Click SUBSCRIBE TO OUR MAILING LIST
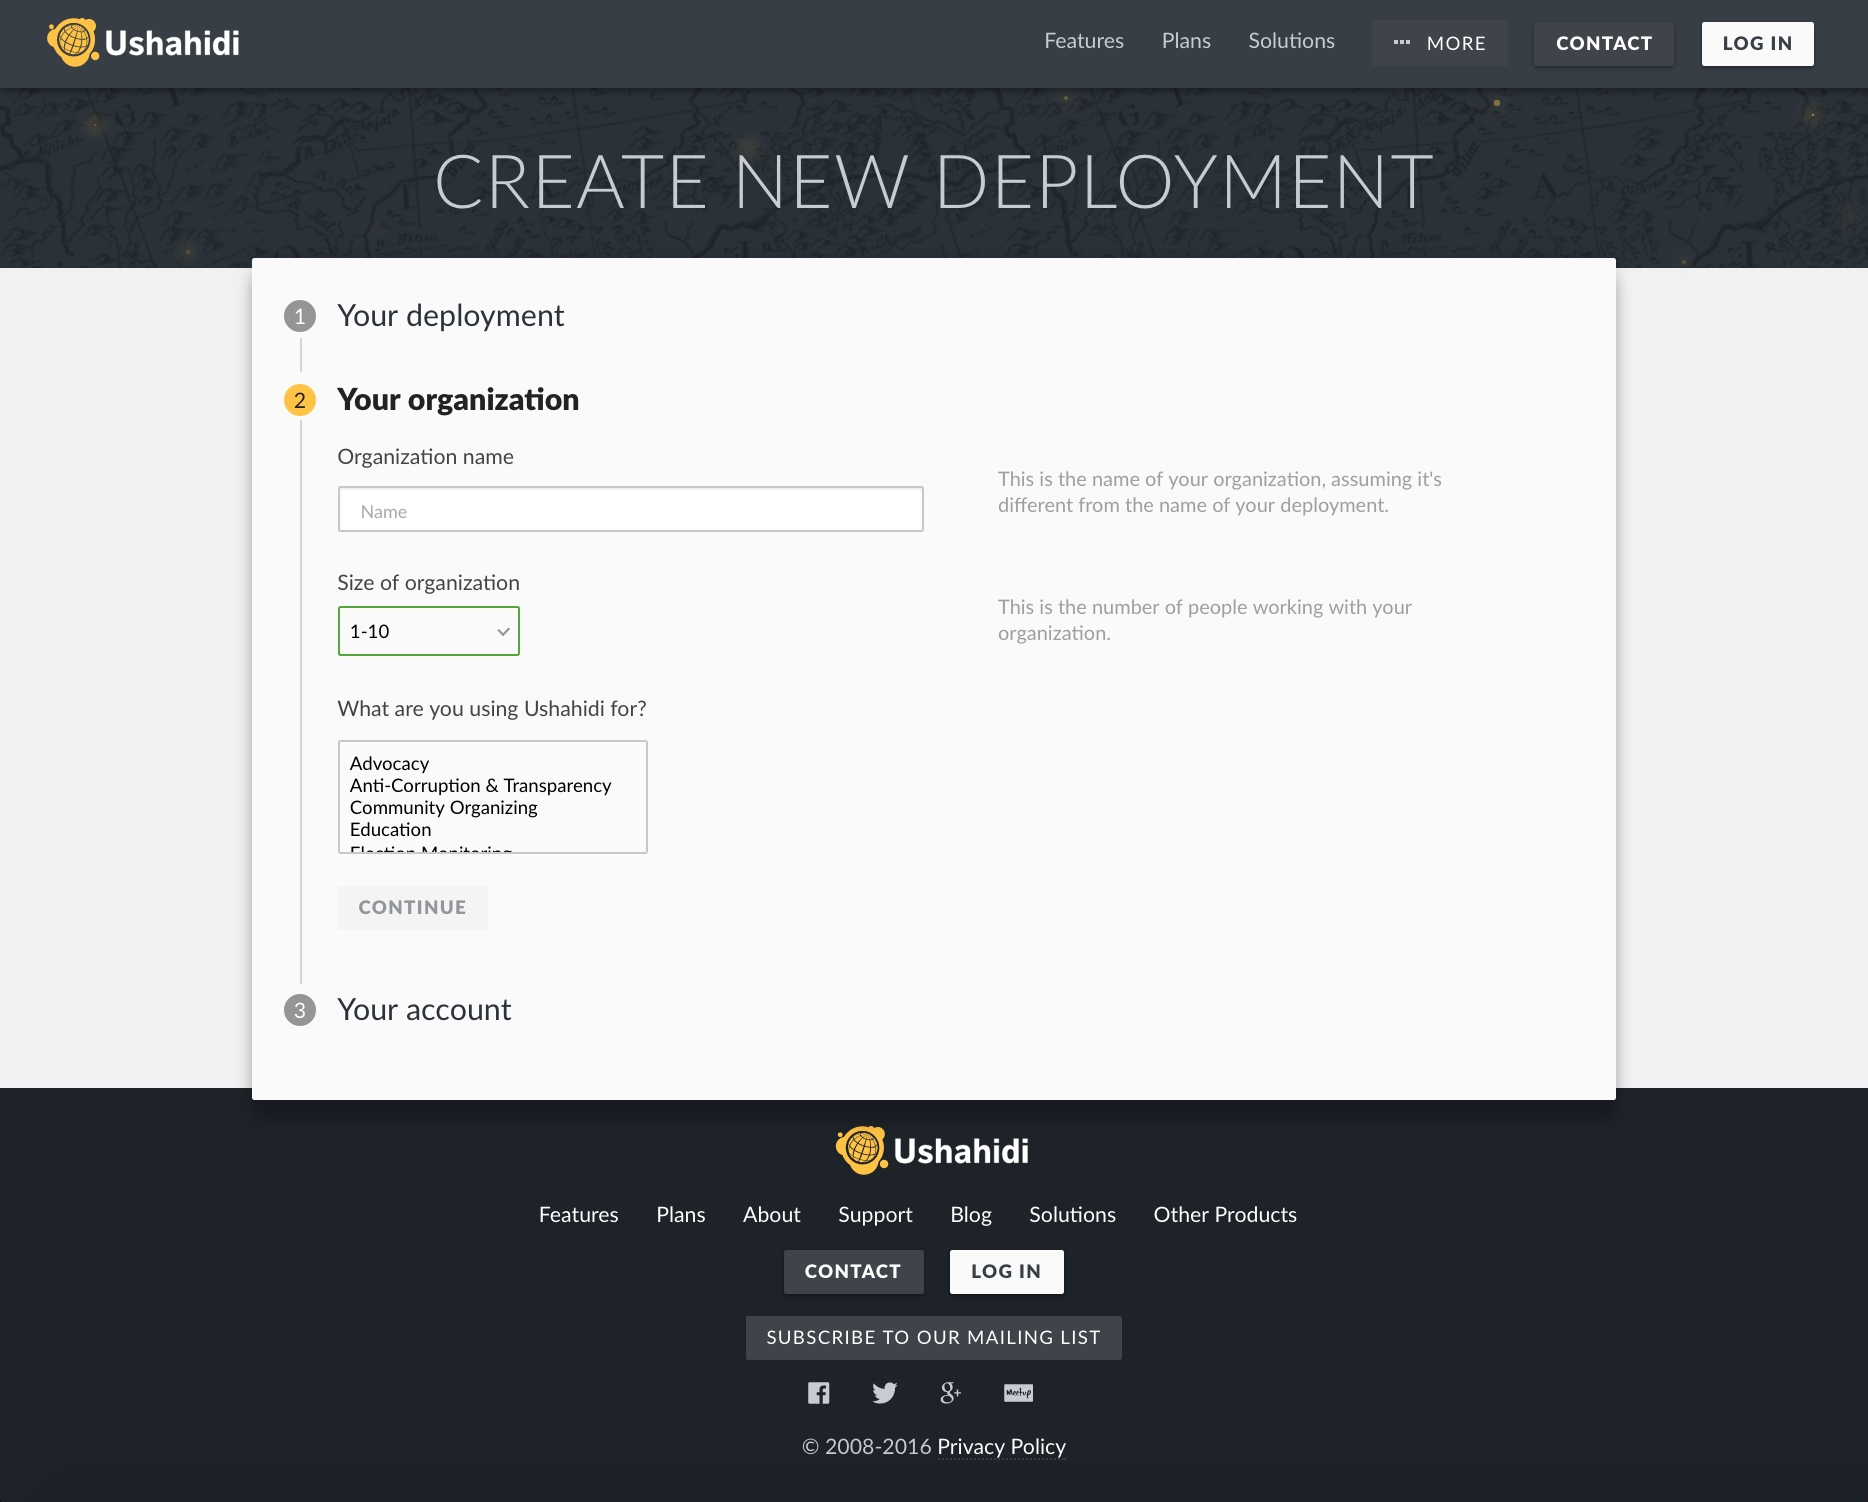 point(932,1337)
